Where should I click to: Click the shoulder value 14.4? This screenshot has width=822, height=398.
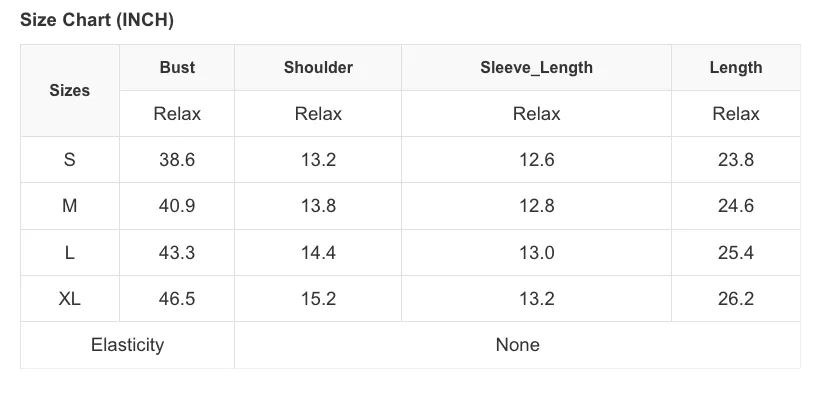pyautogui.click(x=318, y=253)
